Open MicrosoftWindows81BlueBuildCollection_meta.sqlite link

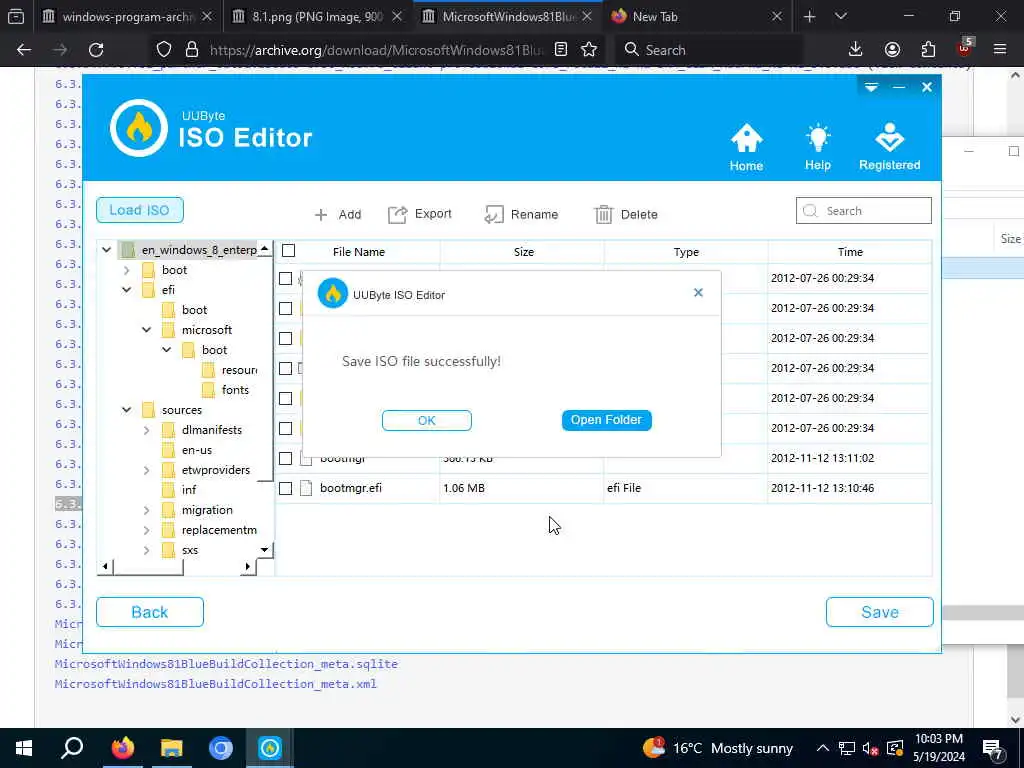click(x=226, y=664)
